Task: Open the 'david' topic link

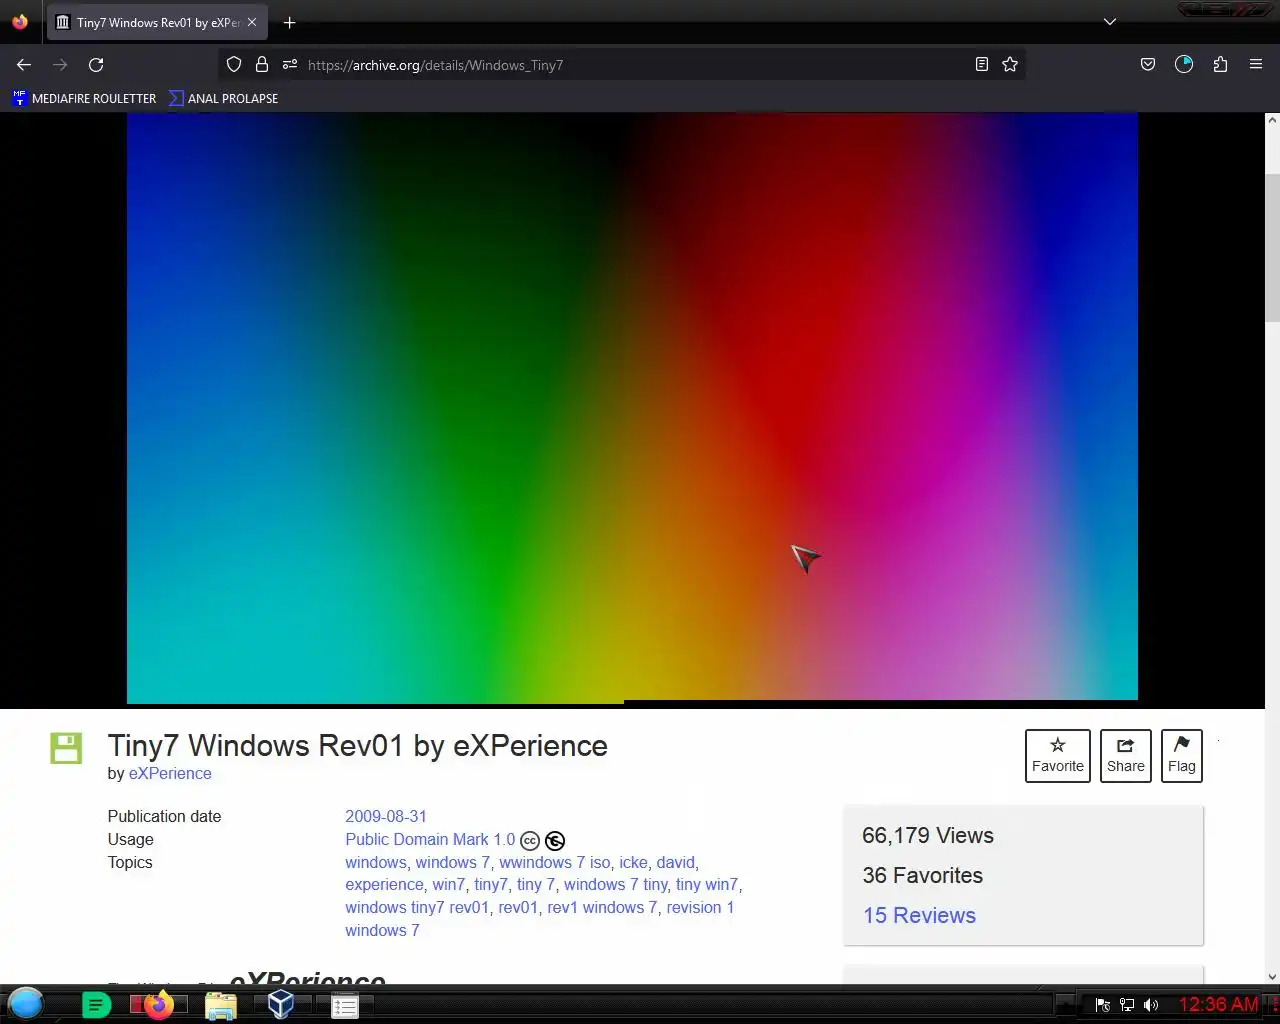Action: [675, 862]
